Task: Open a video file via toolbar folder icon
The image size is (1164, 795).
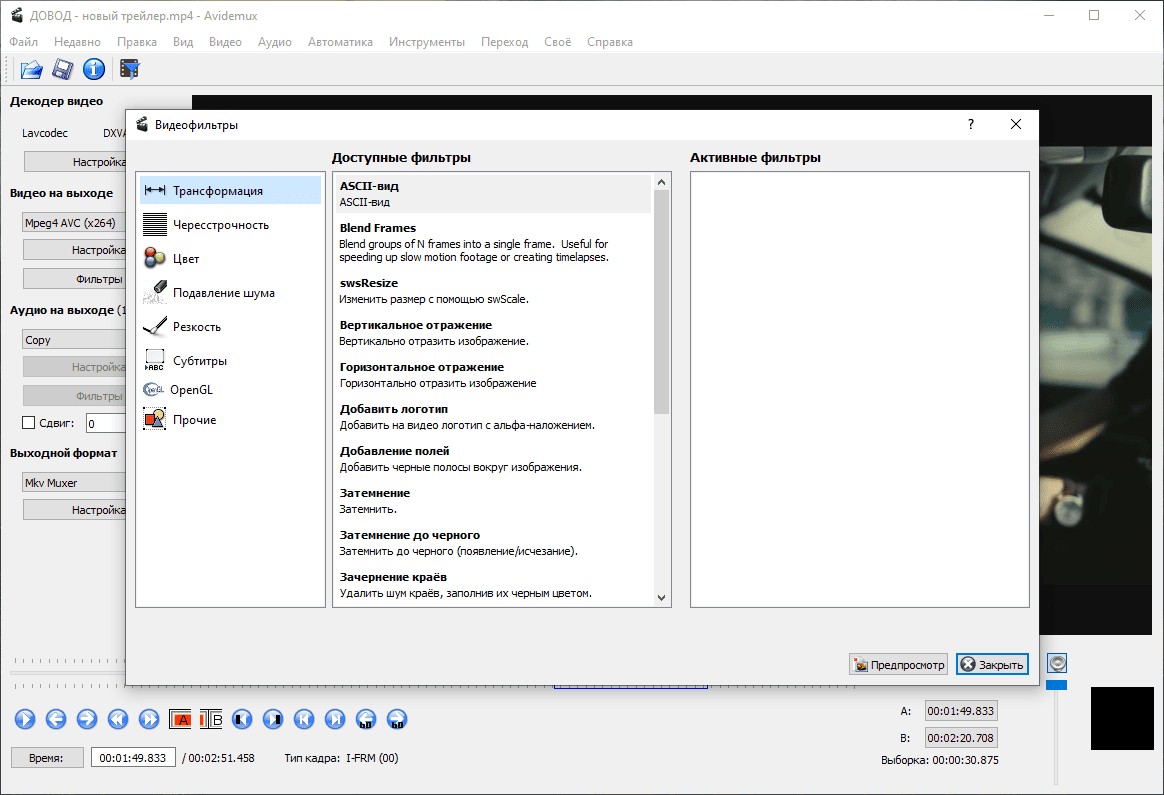Action: [31, 69]
